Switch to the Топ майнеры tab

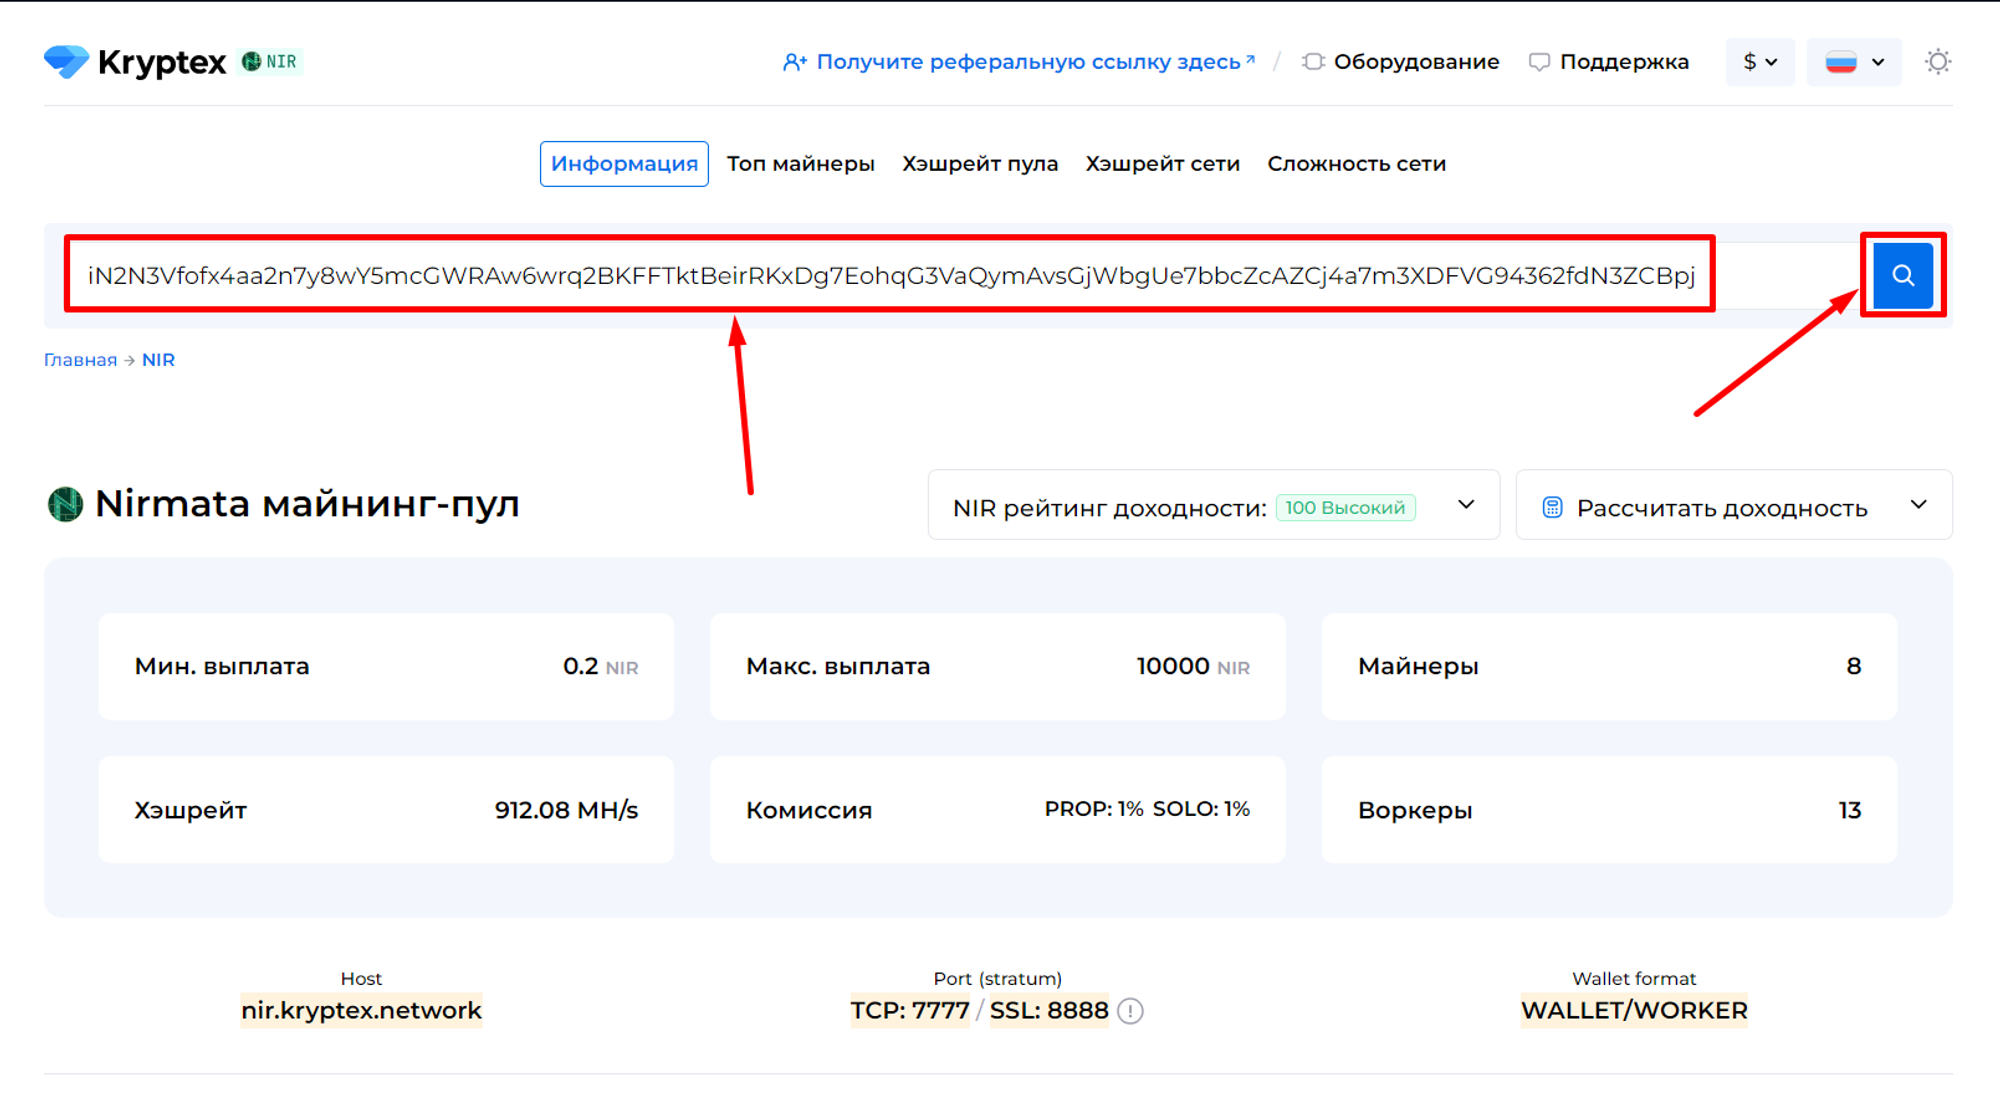pyautogui.click(x=800, y=164)
